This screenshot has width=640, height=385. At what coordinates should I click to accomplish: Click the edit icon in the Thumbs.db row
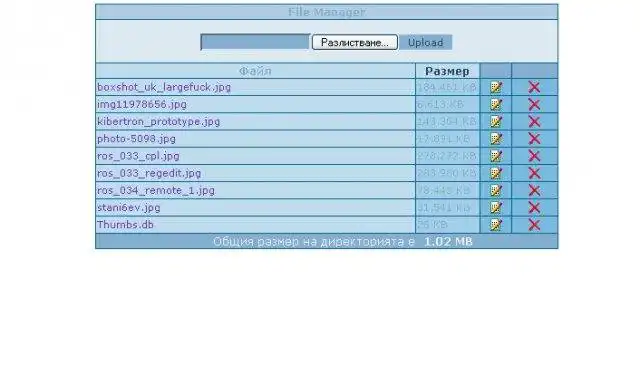coord(496,225)
